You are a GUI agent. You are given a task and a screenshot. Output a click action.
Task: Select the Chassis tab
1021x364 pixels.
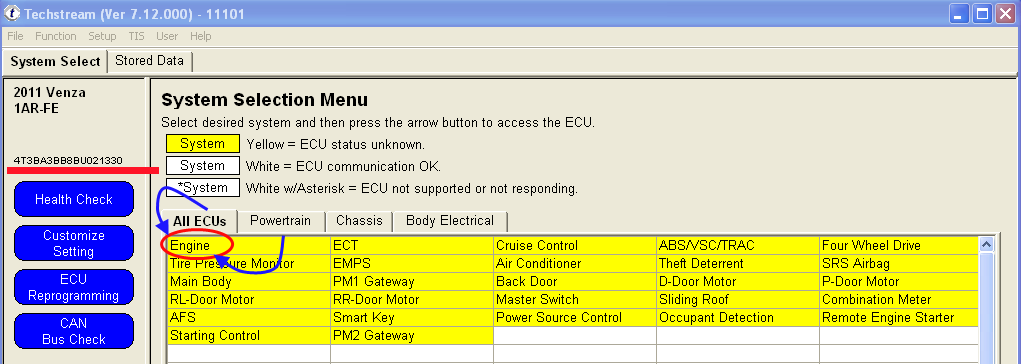[359, 221]
